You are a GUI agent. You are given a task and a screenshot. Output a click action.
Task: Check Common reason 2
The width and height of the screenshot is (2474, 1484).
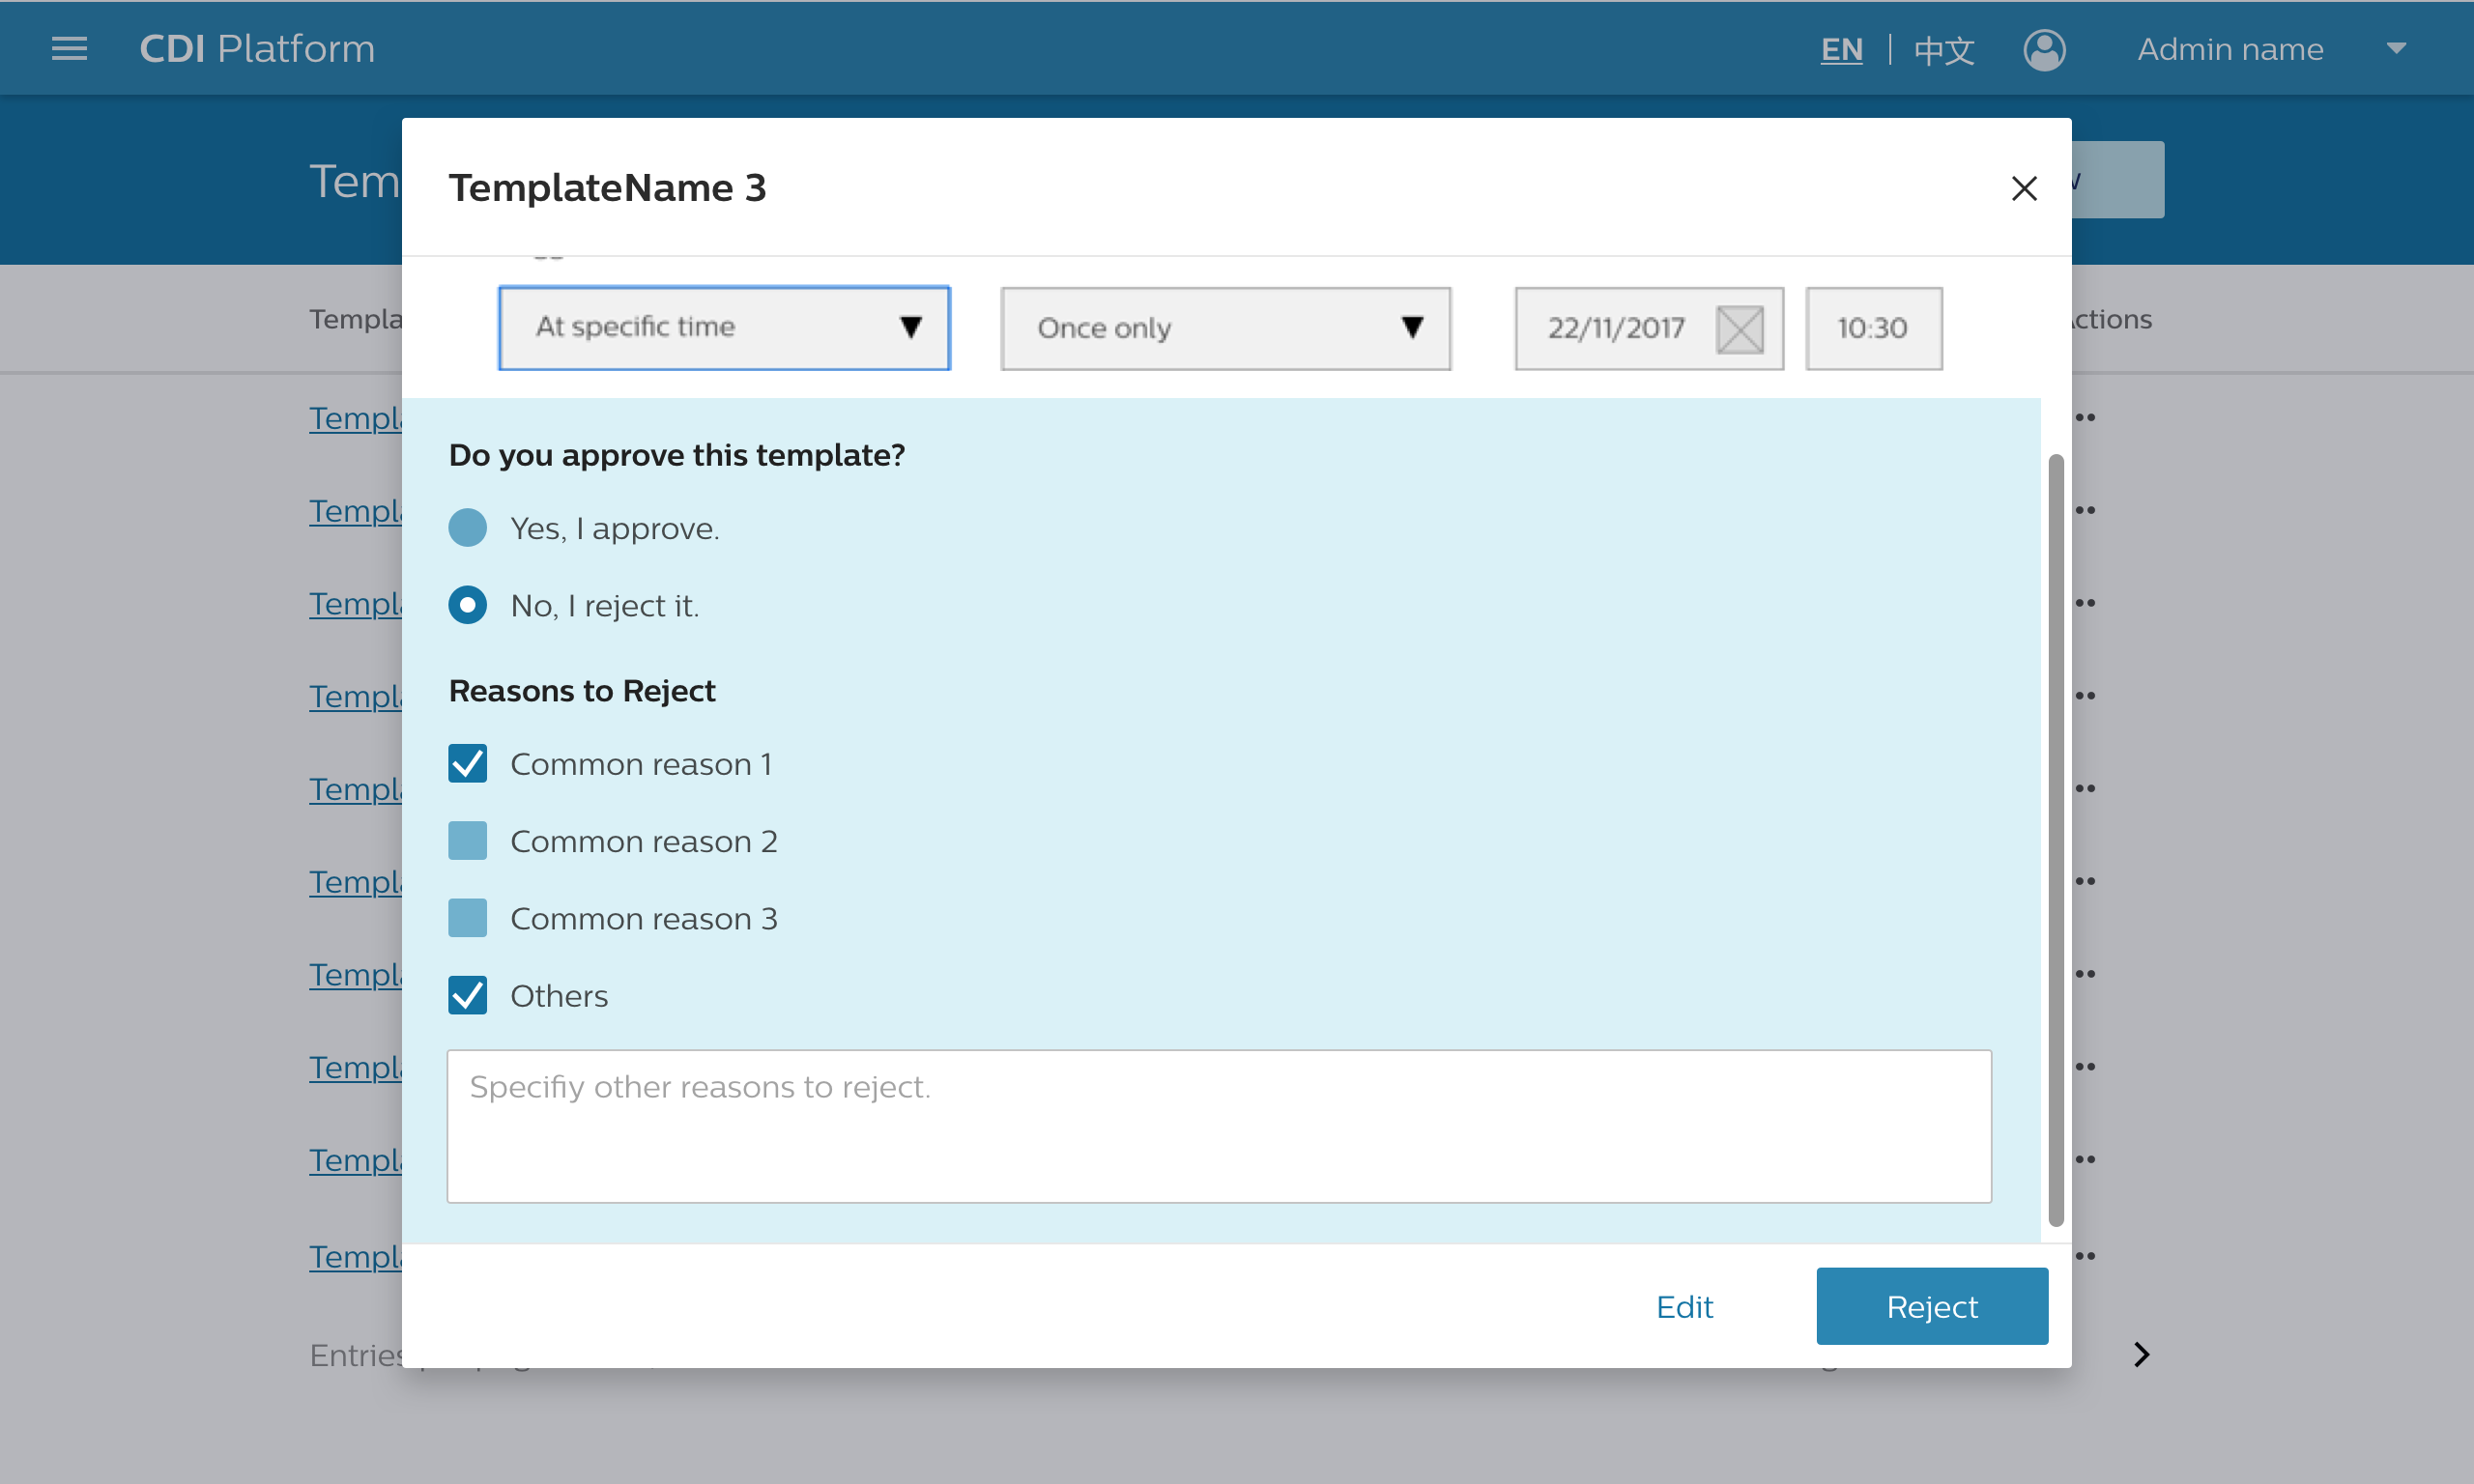[x=467, y=841]
